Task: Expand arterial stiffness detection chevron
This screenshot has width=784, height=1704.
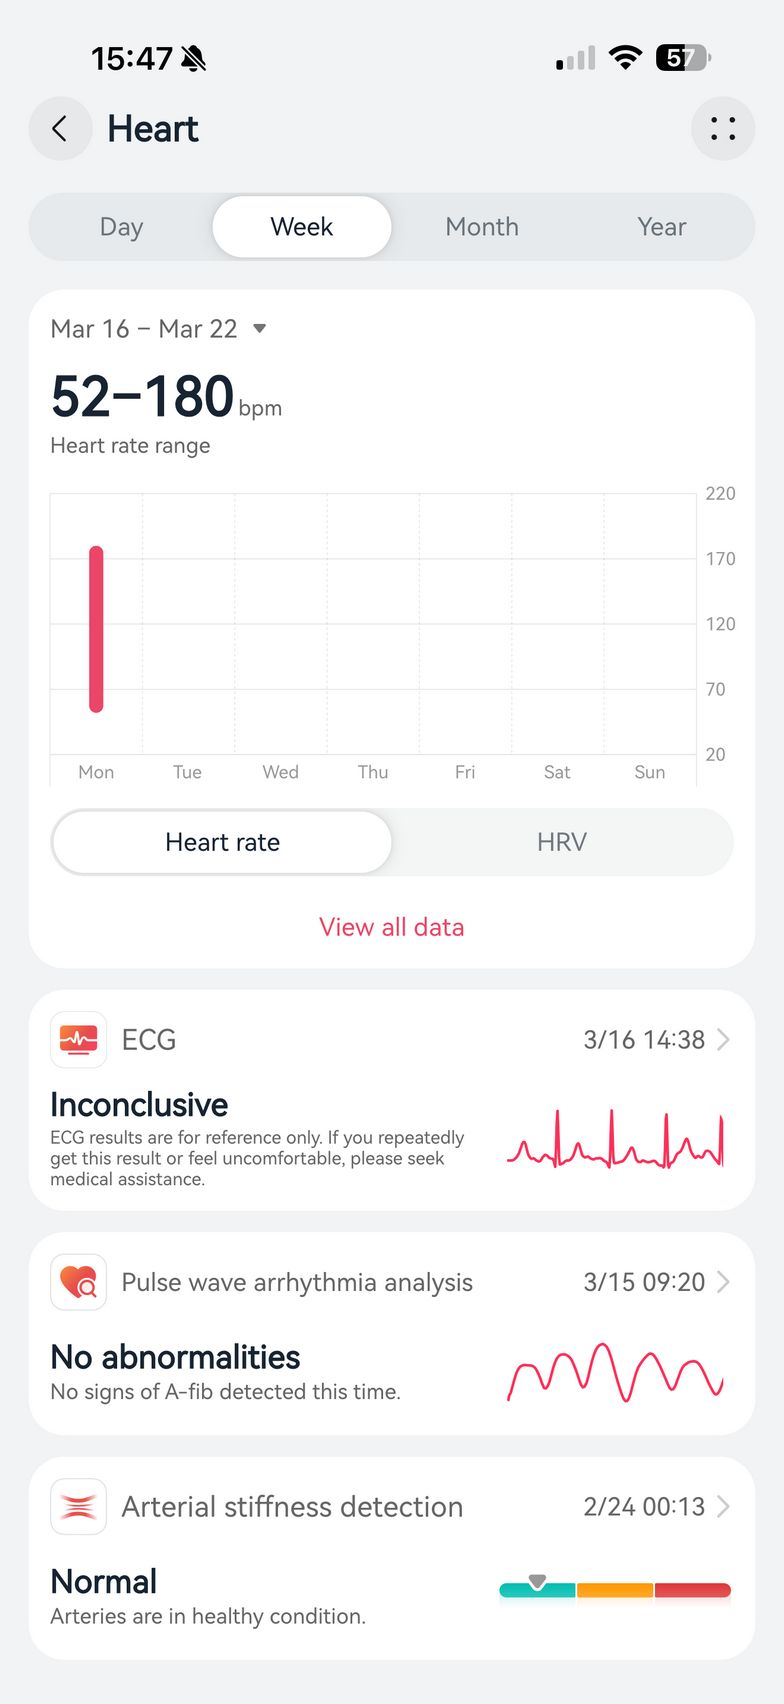Action: pyautogui.click(x=723, y=1506)
